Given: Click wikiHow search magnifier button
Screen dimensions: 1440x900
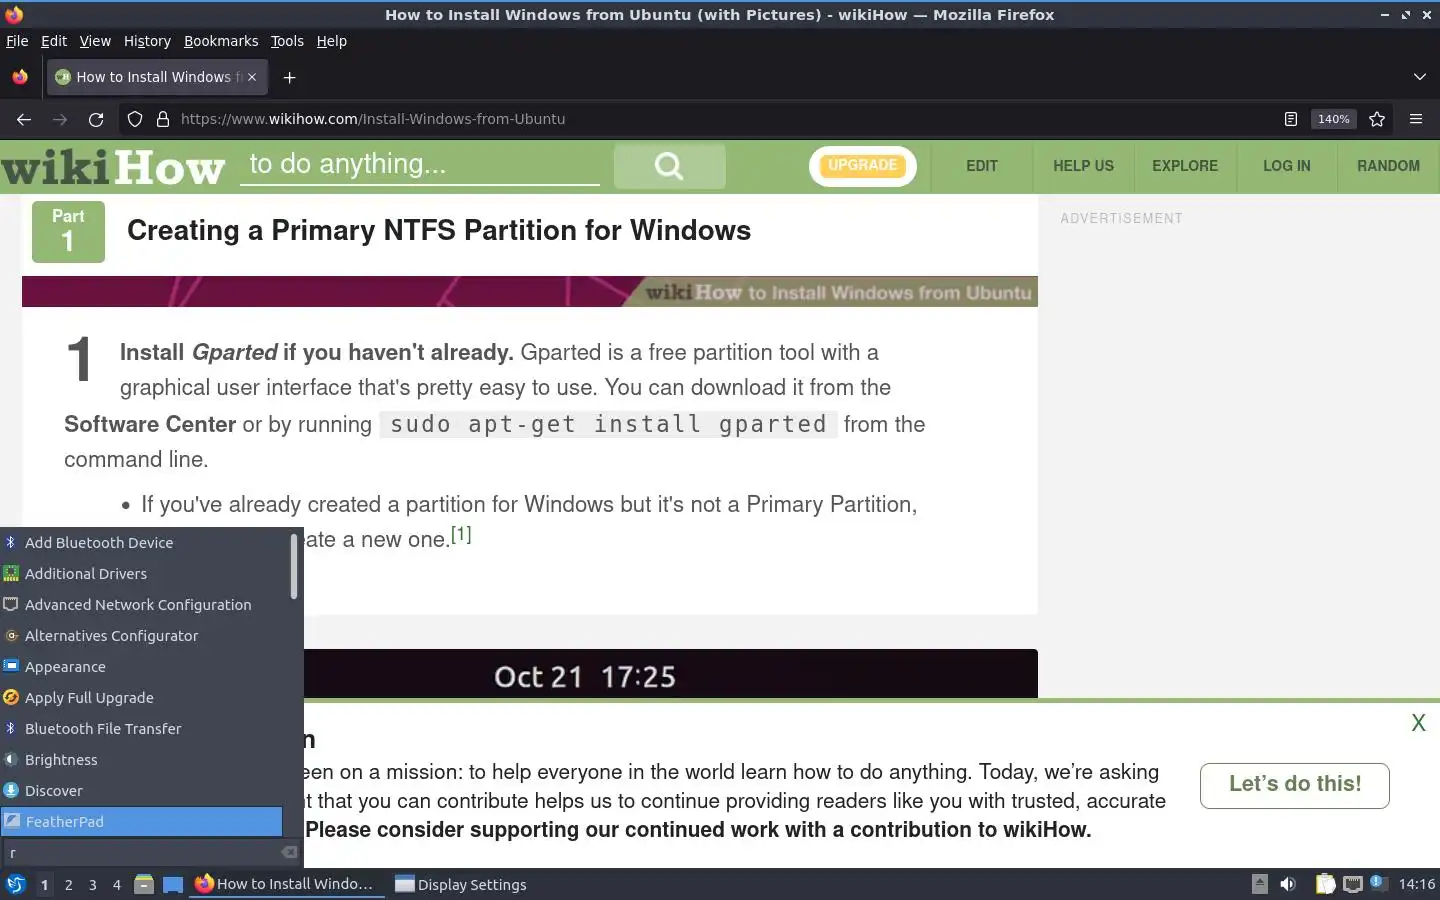Looking at the screenshot, I should click(669, 166).
